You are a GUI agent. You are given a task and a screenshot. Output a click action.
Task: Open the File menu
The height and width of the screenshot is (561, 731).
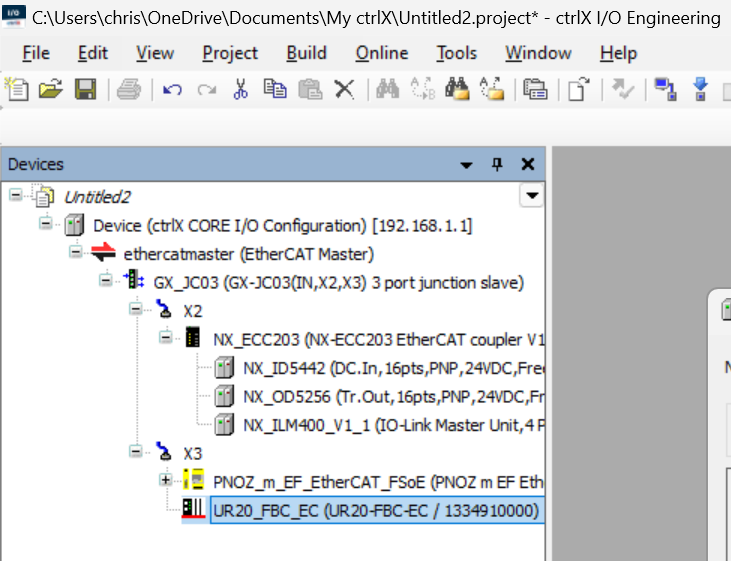(36, 53)
